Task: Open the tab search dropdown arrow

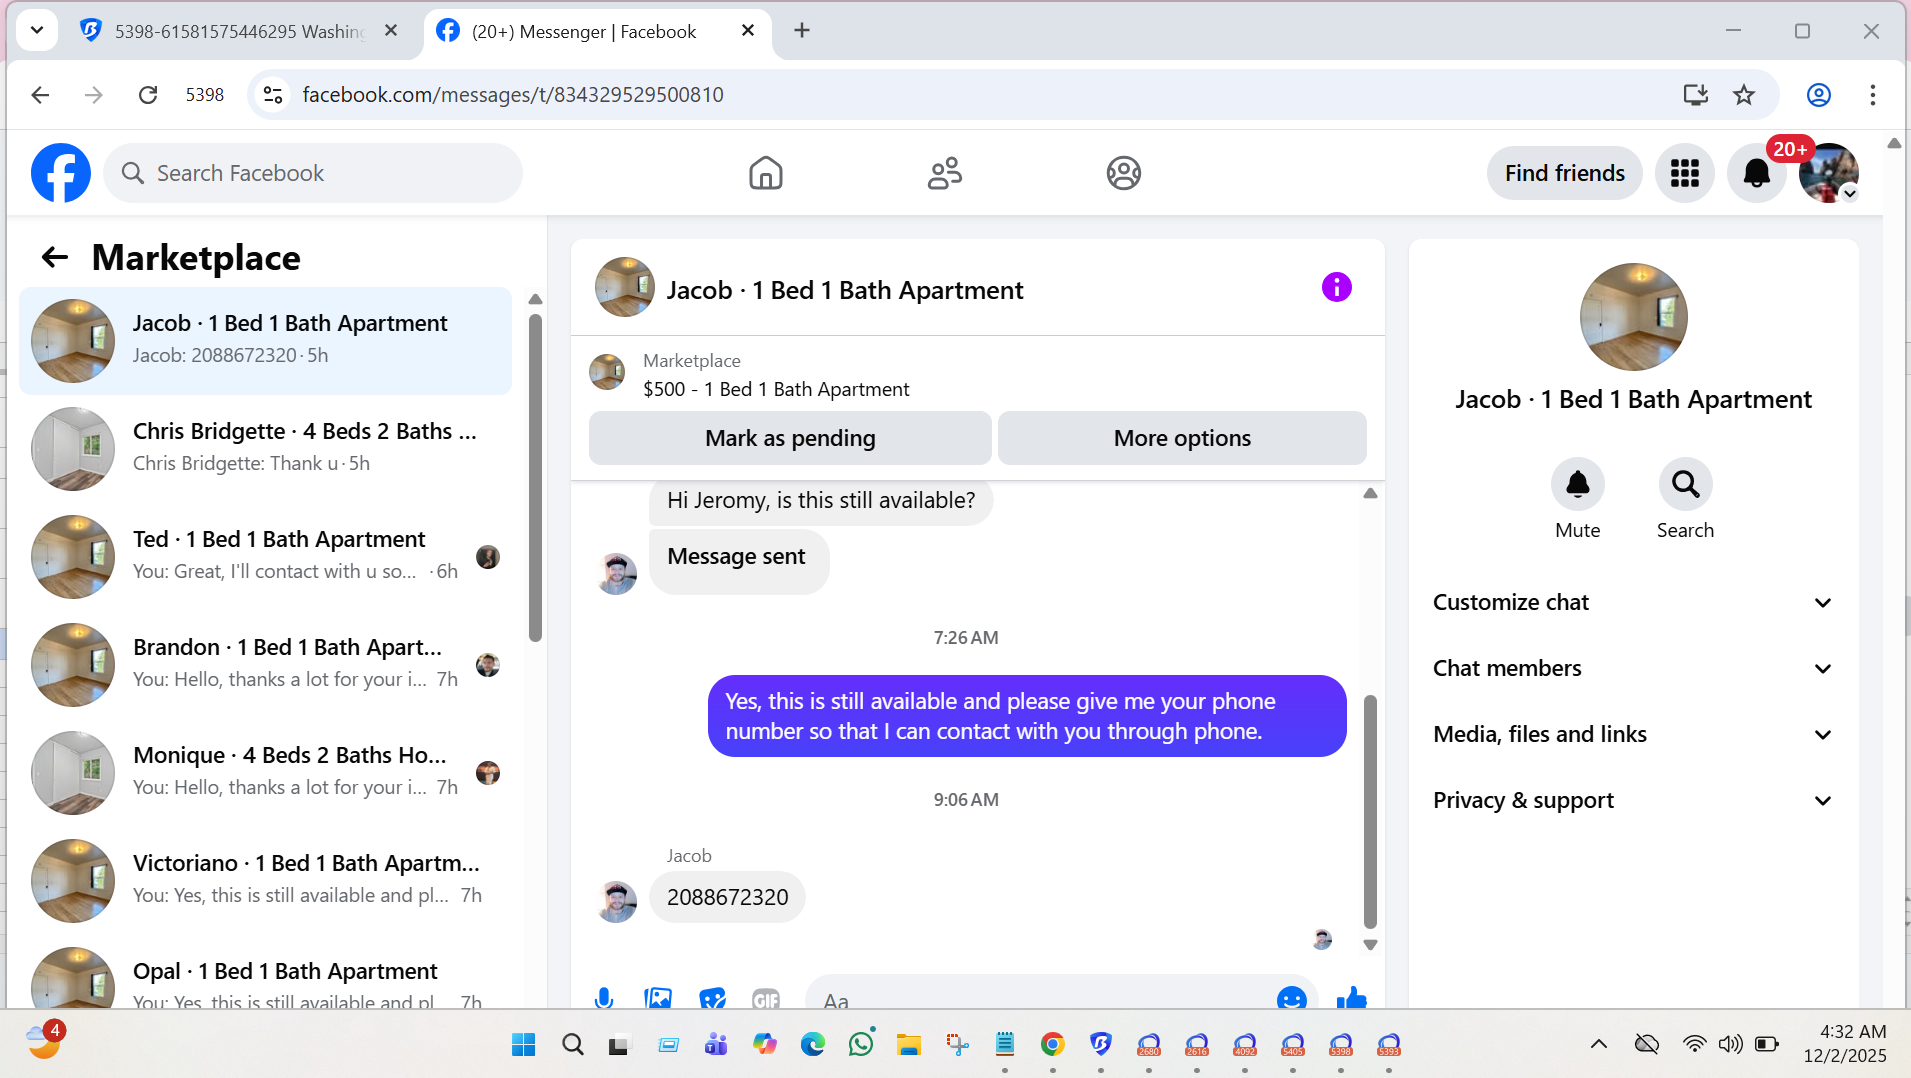Action: tap(37, 30)
